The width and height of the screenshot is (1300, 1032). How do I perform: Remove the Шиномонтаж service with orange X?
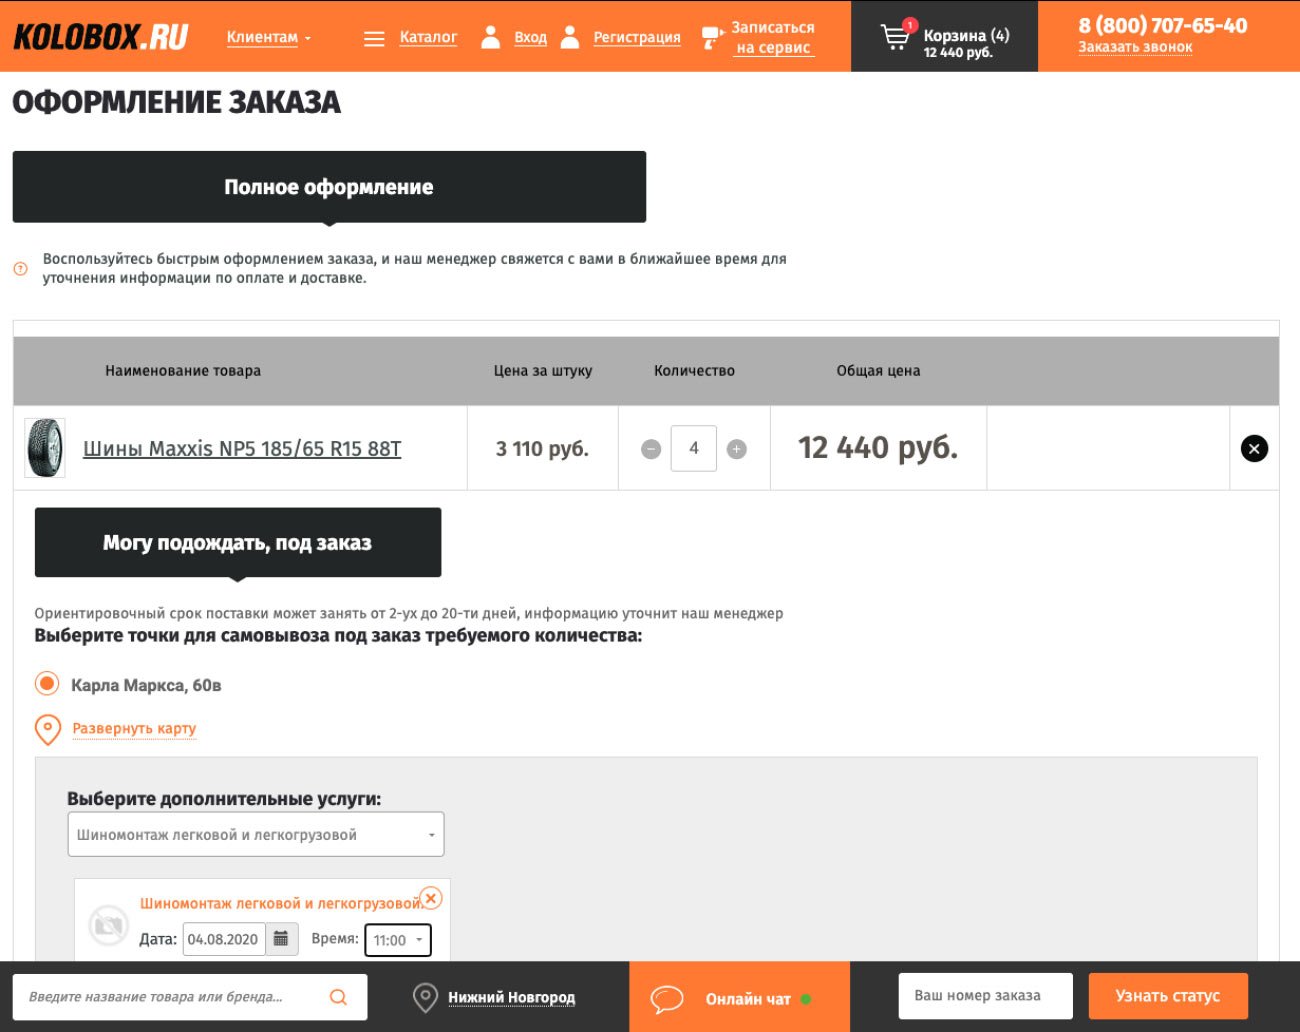coord(431,898)
